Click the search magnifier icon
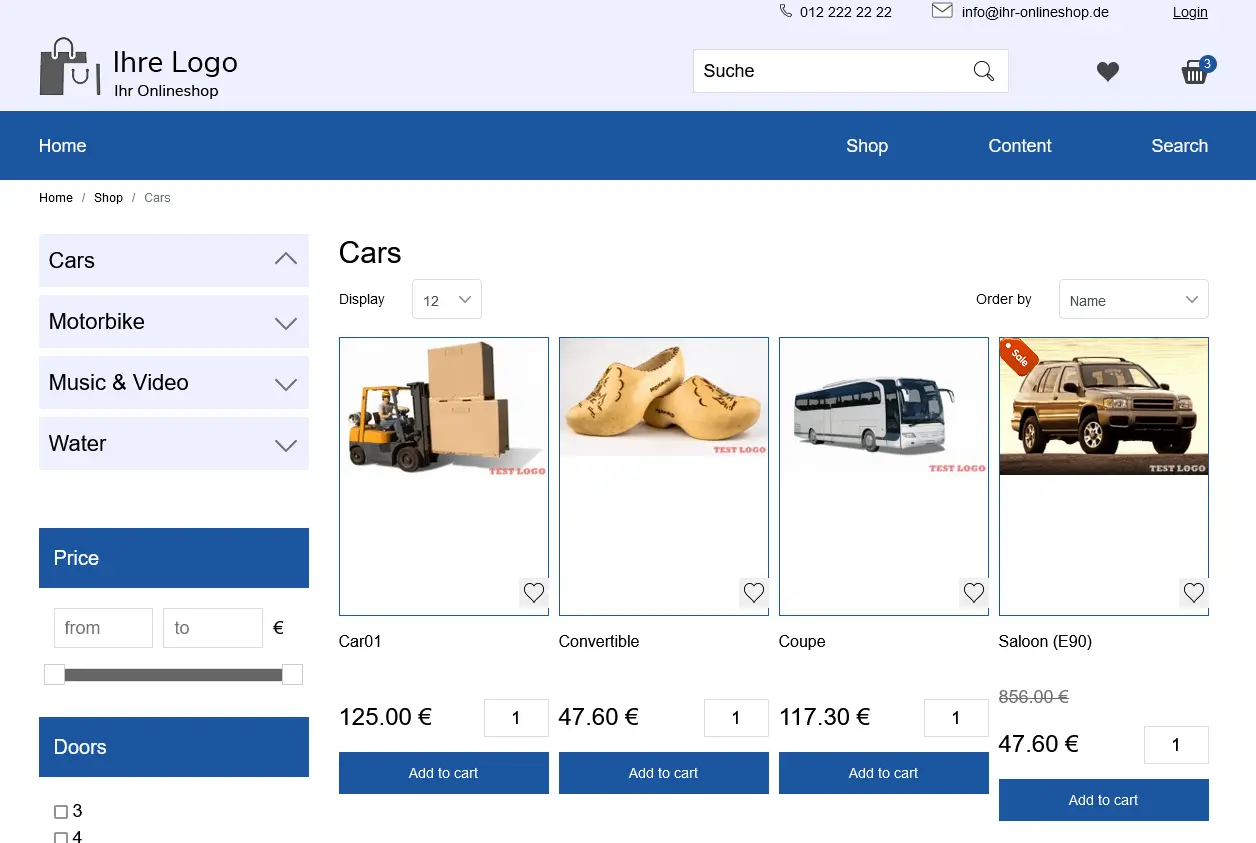This screenshot has height=843, width=1256. tap(984, 71)
